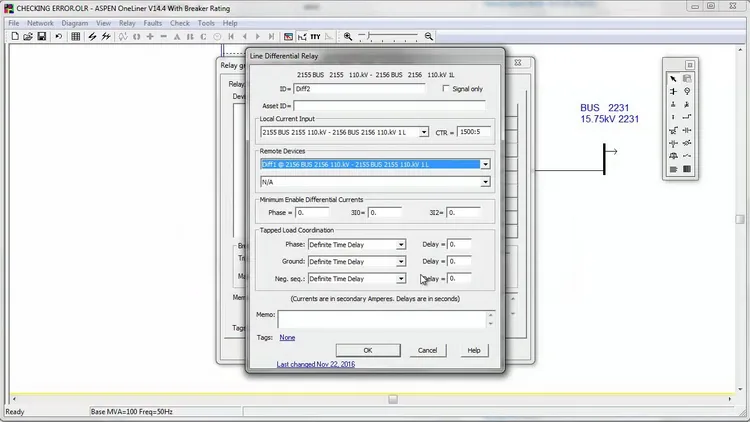The width and height of the screenshot is (750, 422).
Task: Open the Relay menu
Action: click(x=127, y=23)
